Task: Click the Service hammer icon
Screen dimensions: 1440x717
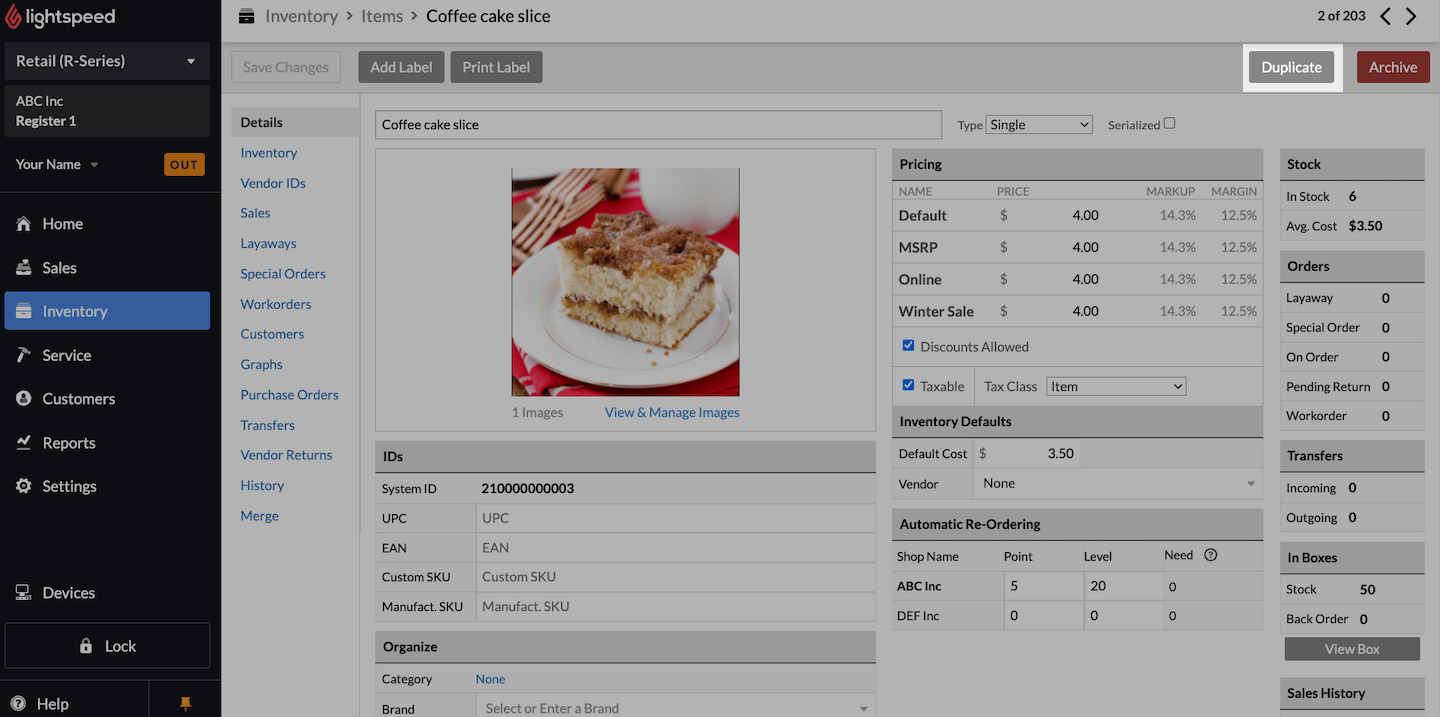Action: 24,355
